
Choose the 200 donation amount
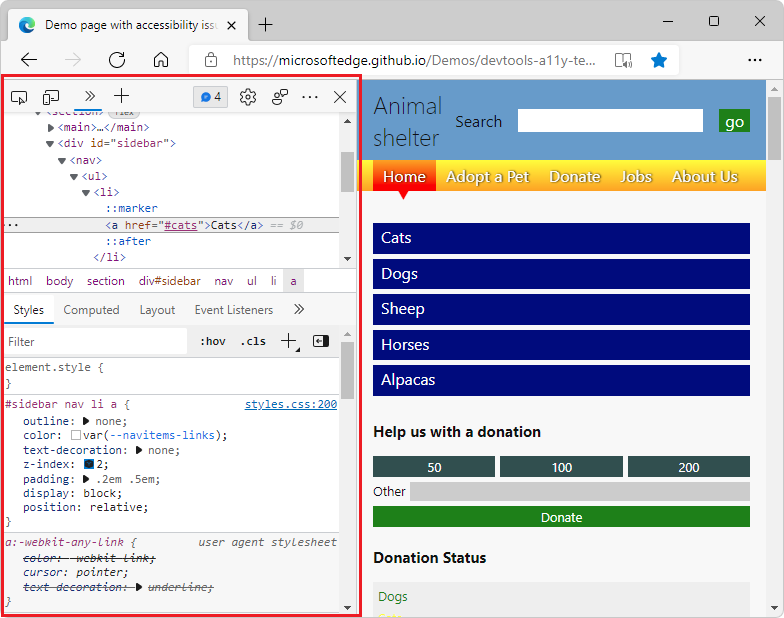pos(688,467)
